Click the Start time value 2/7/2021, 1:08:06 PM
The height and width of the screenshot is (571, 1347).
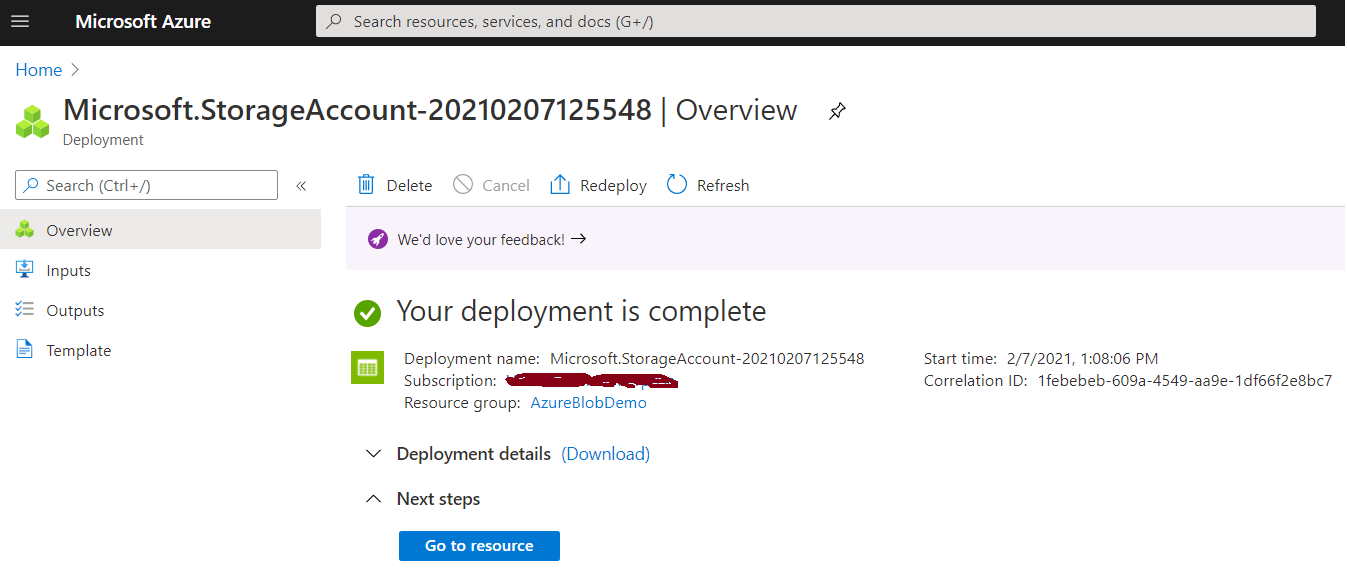click(x=1081, y=358)
